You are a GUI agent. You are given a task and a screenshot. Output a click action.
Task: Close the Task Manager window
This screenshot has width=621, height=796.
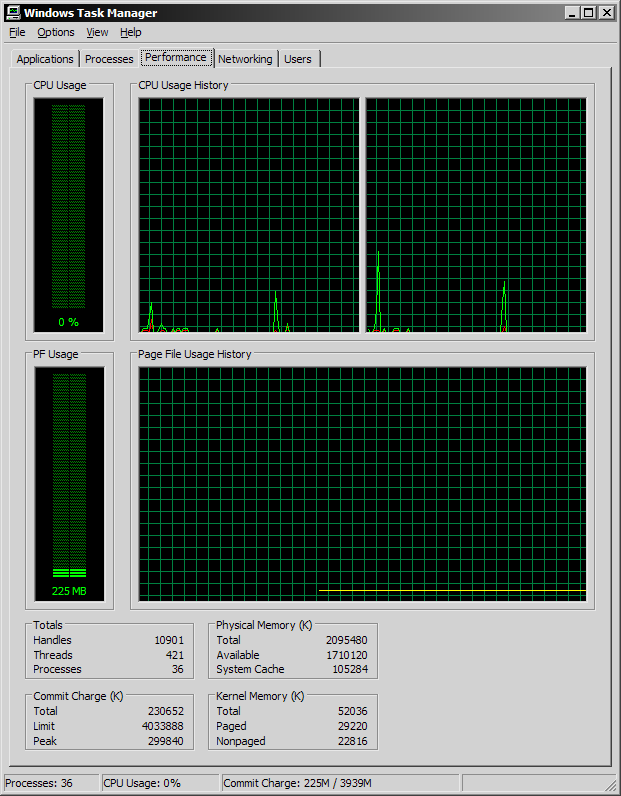coord(607,13)
